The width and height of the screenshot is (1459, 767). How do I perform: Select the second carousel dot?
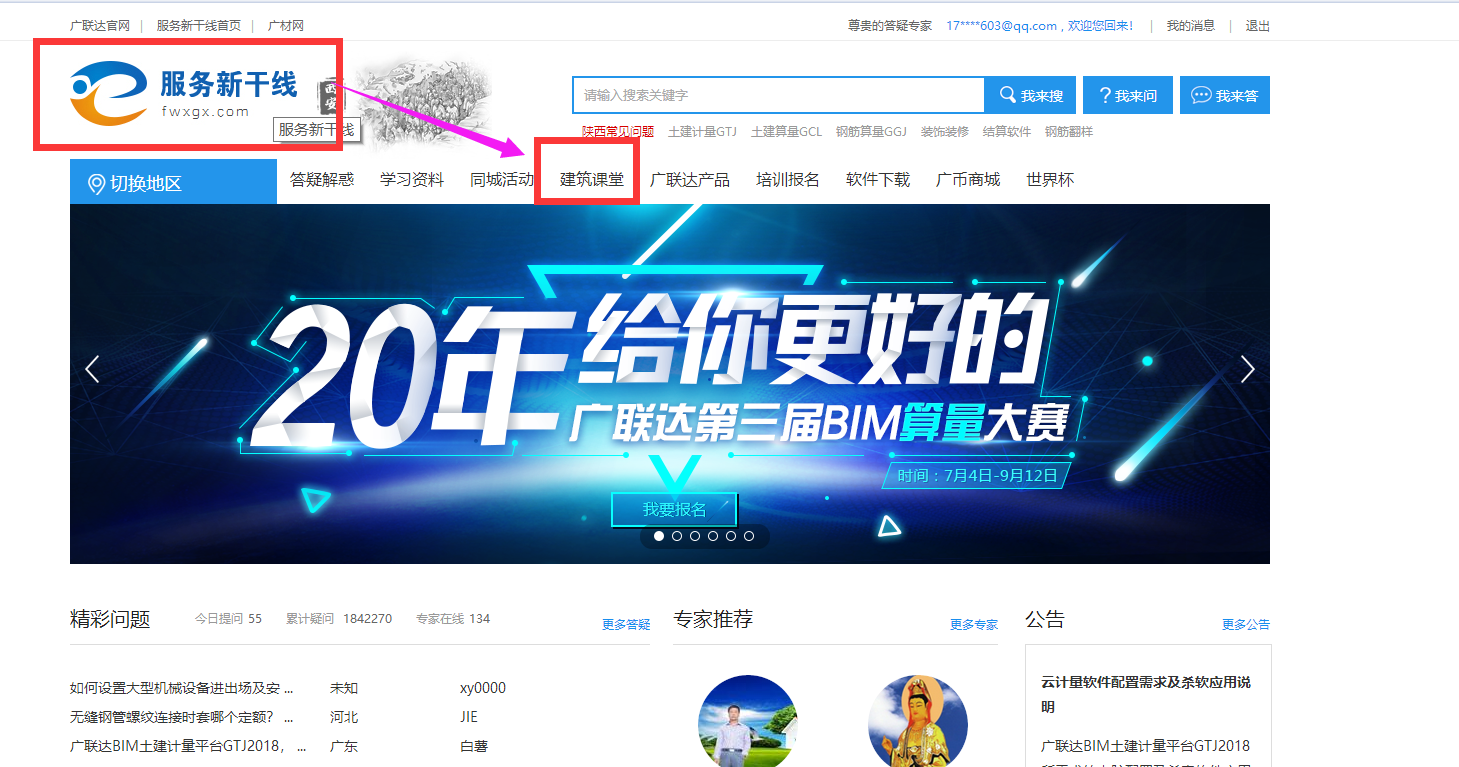pyautogui.click(x=677, y=536)
